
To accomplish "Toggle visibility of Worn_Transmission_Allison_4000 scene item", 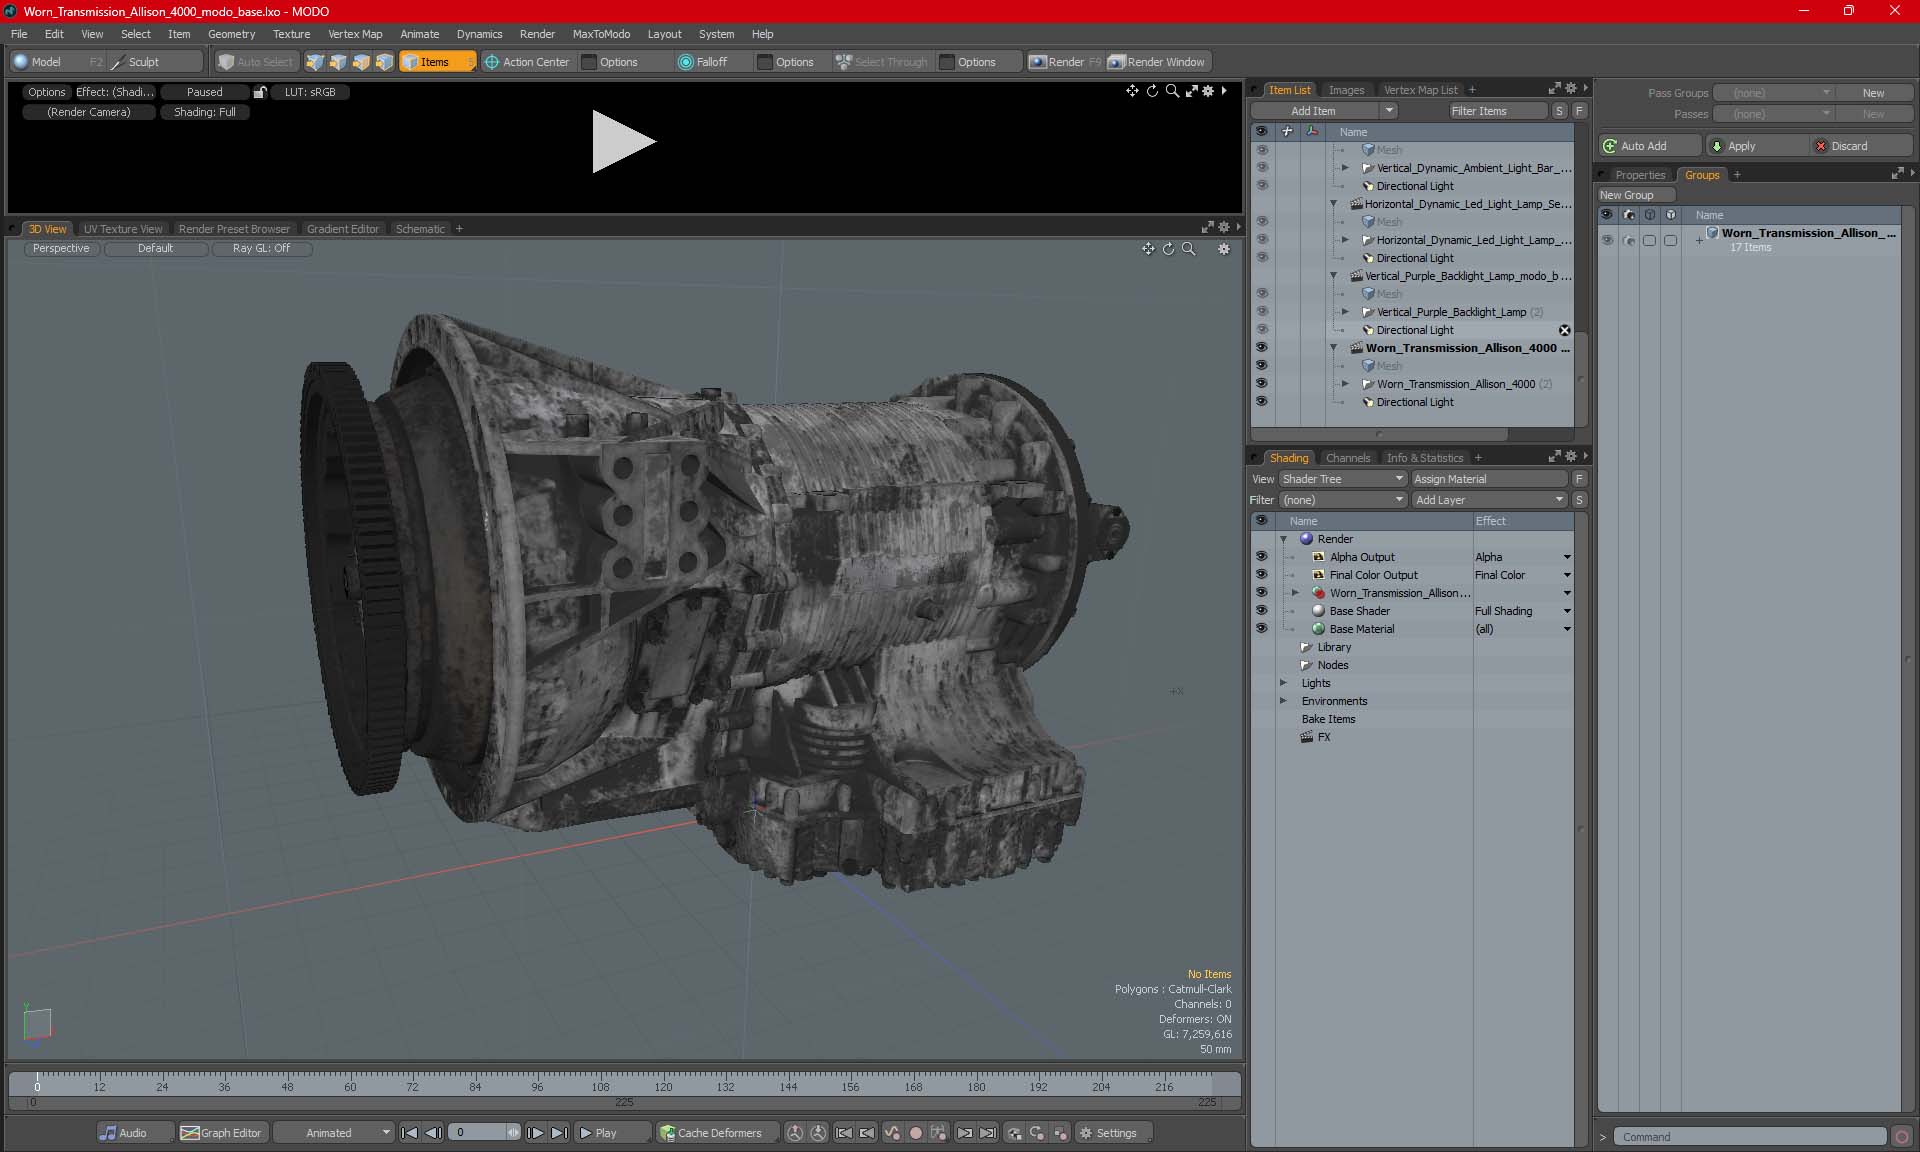I will [1261, 348].
